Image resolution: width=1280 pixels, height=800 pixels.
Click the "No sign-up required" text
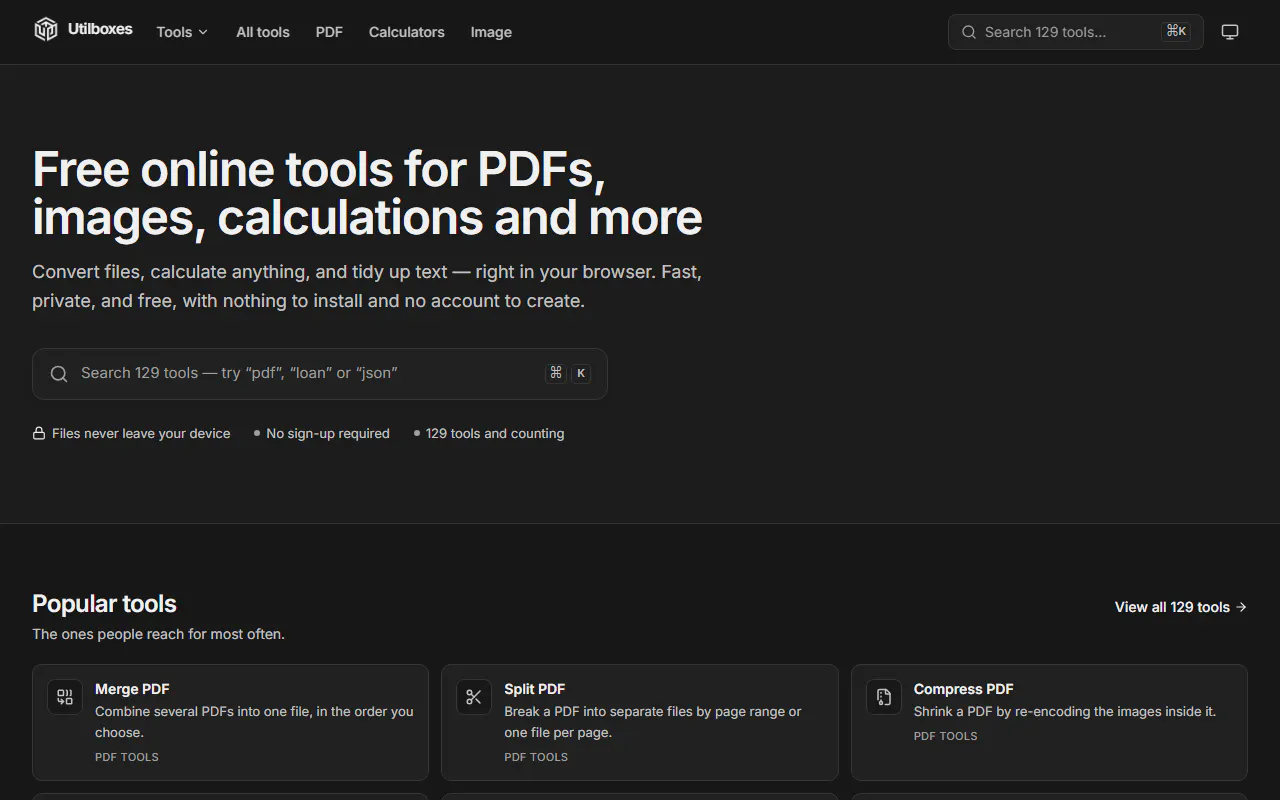point(328,434)
